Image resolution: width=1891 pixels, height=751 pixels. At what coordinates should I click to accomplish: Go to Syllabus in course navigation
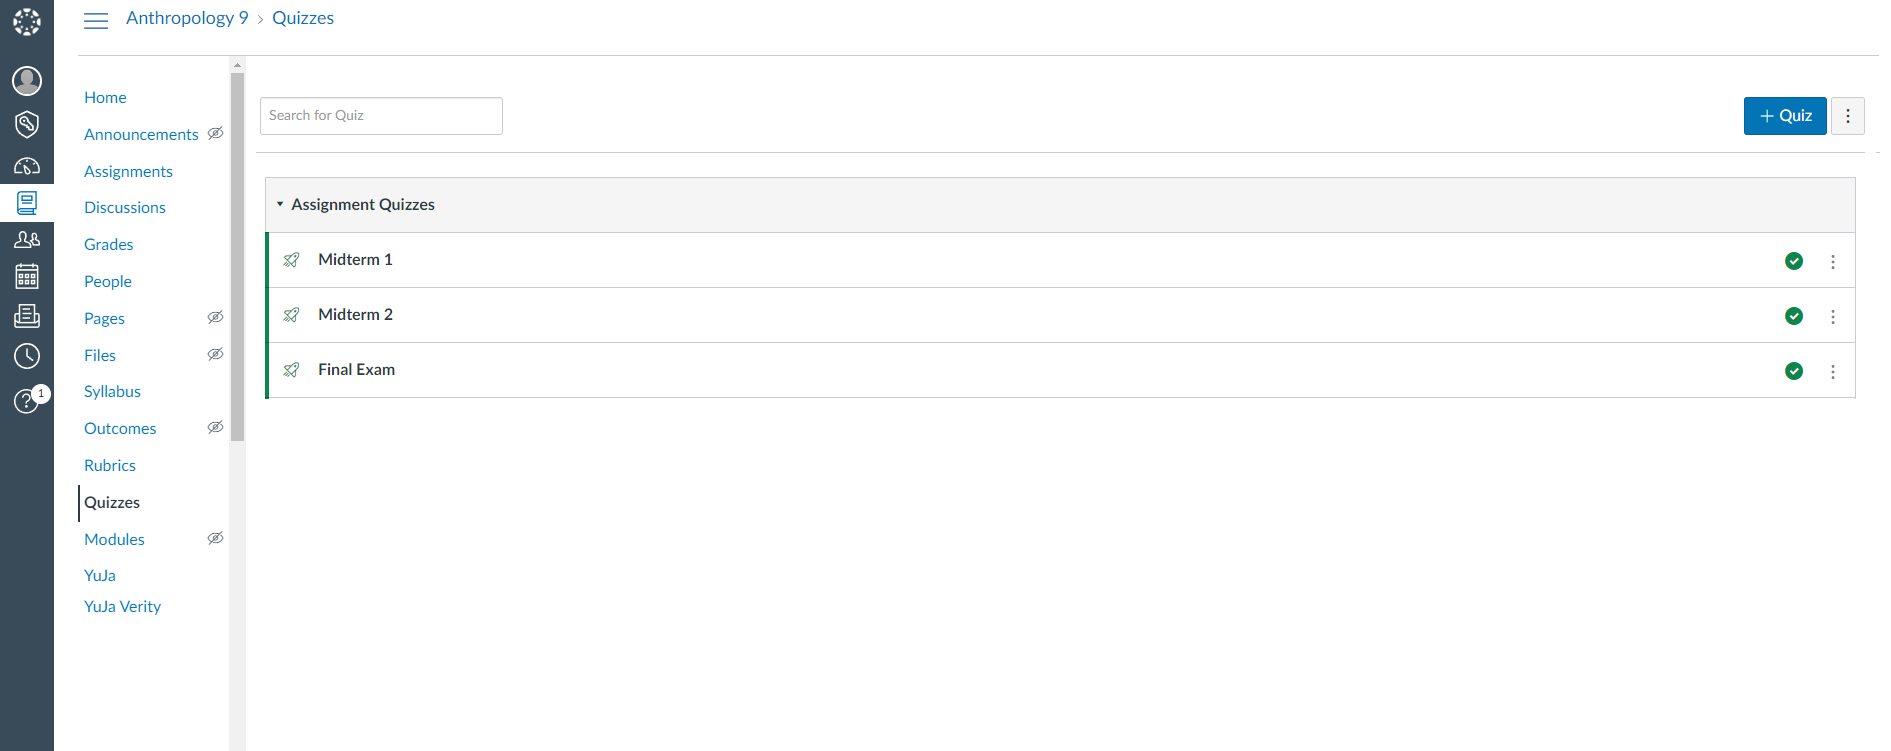coord(112,391)
